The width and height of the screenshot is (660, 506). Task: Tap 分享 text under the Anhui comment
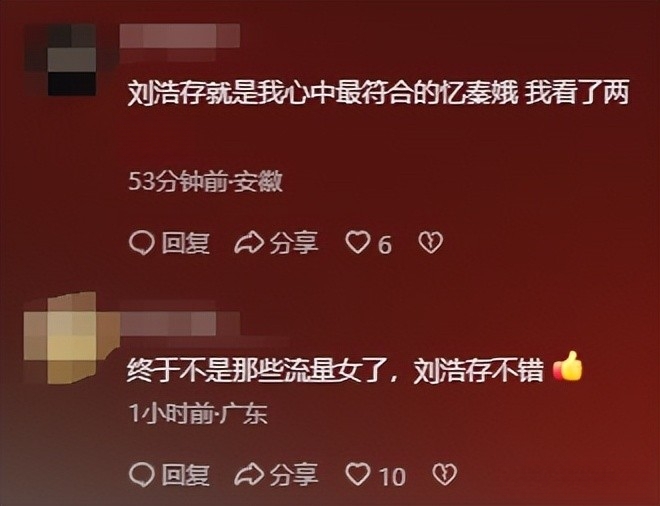[x=294, y=243]
